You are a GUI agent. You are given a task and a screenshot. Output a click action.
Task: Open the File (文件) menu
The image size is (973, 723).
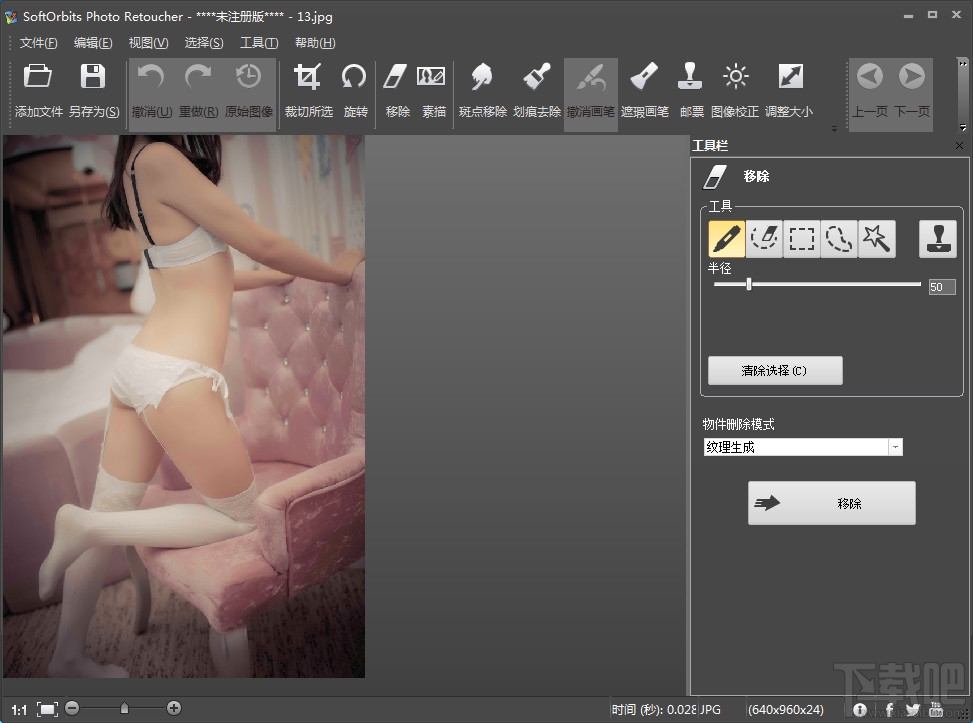[38, 43]
